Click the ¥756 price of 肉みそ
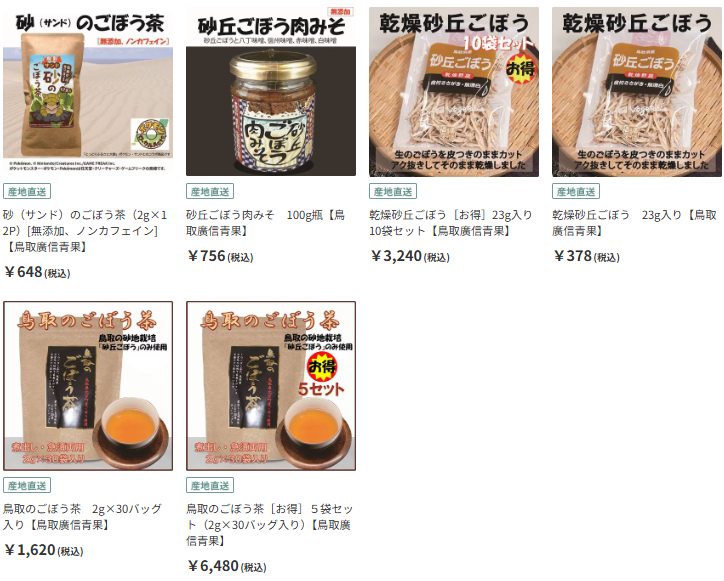The image size is (724, 581). [x=221, y=256]
